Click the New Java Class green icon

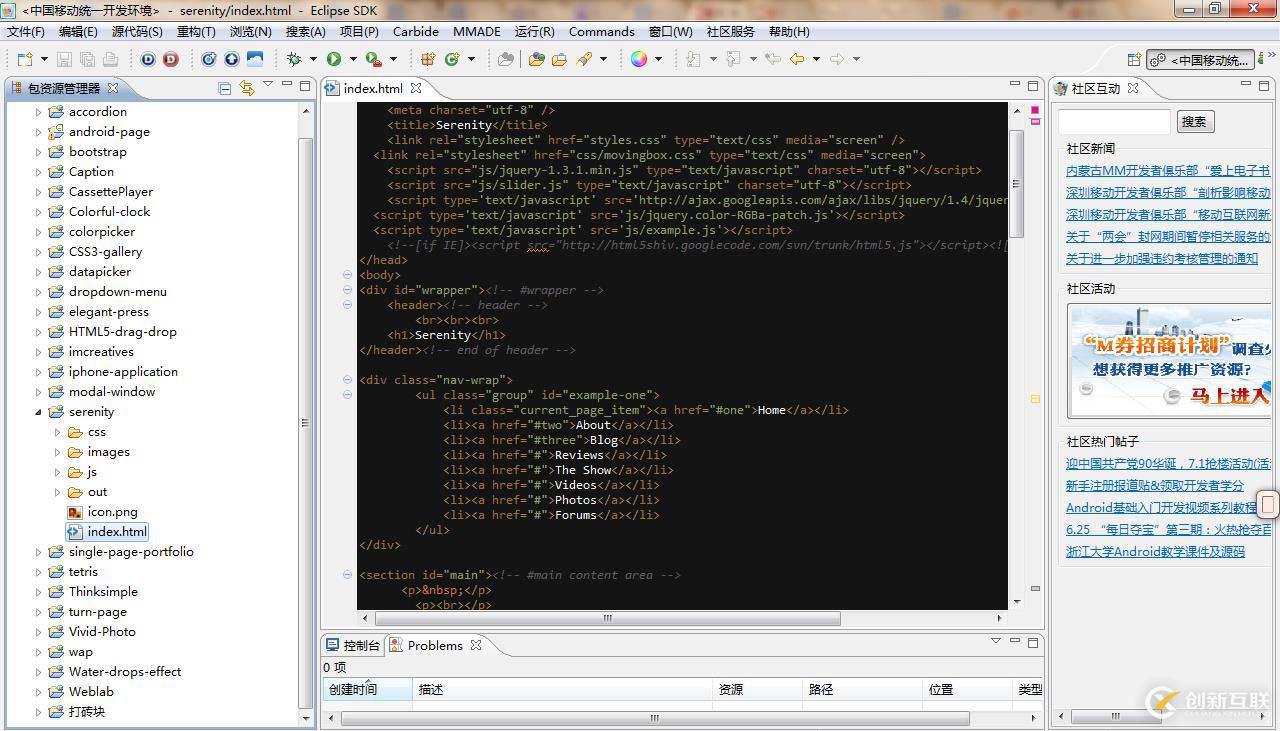pos(452,59)
